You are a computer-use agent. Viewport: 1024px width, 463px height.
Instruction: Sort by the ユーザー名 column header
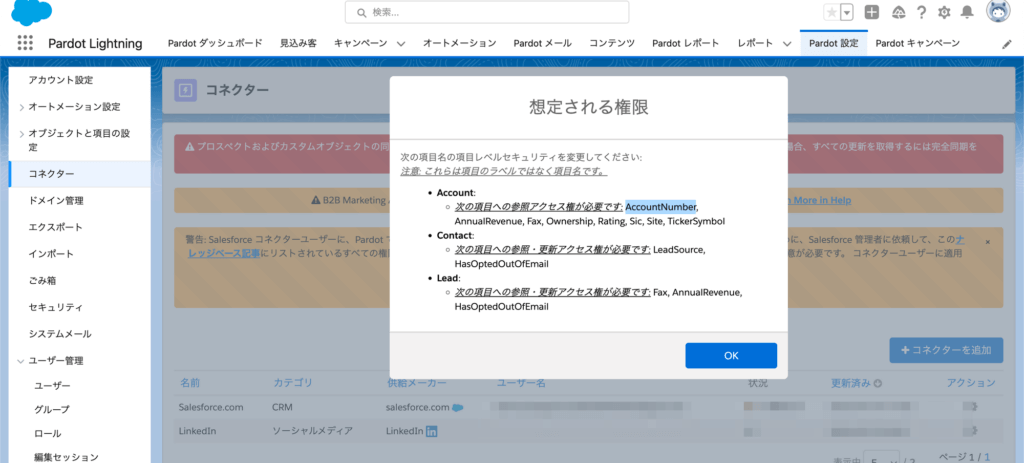coord(521,383)
